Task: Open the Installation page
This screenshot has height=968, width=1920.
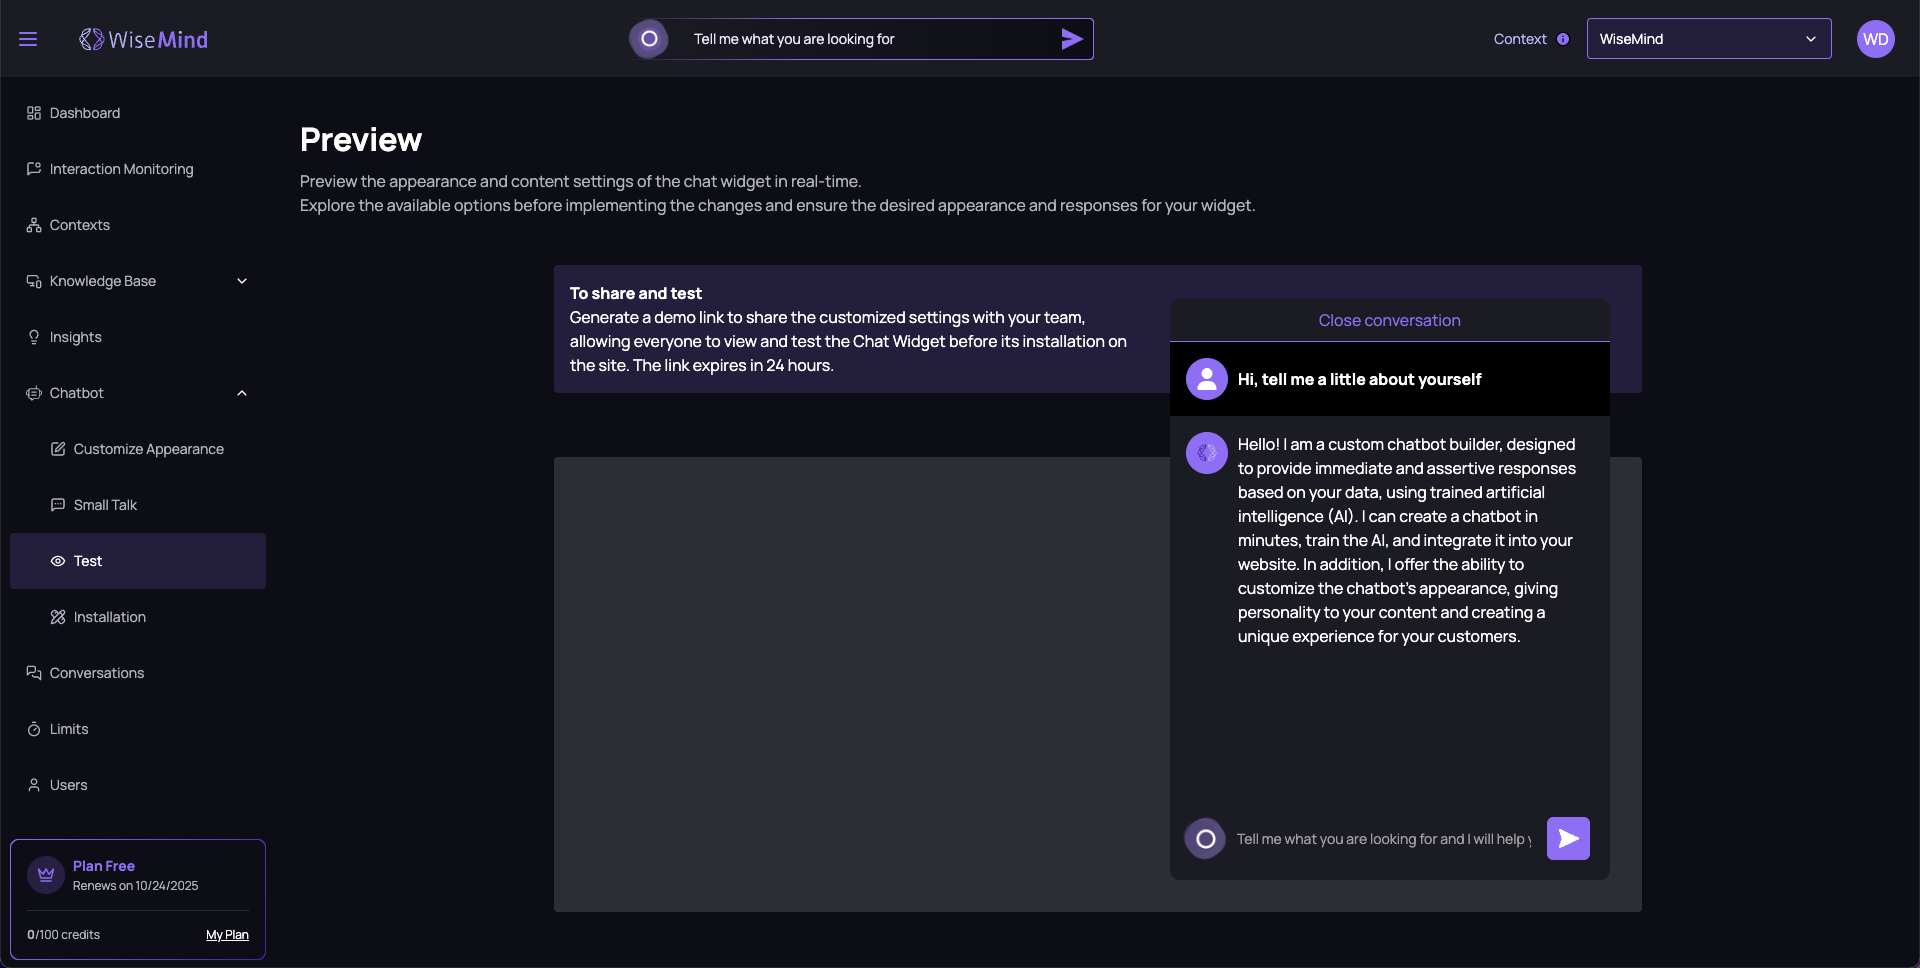Action: (109, 617)
